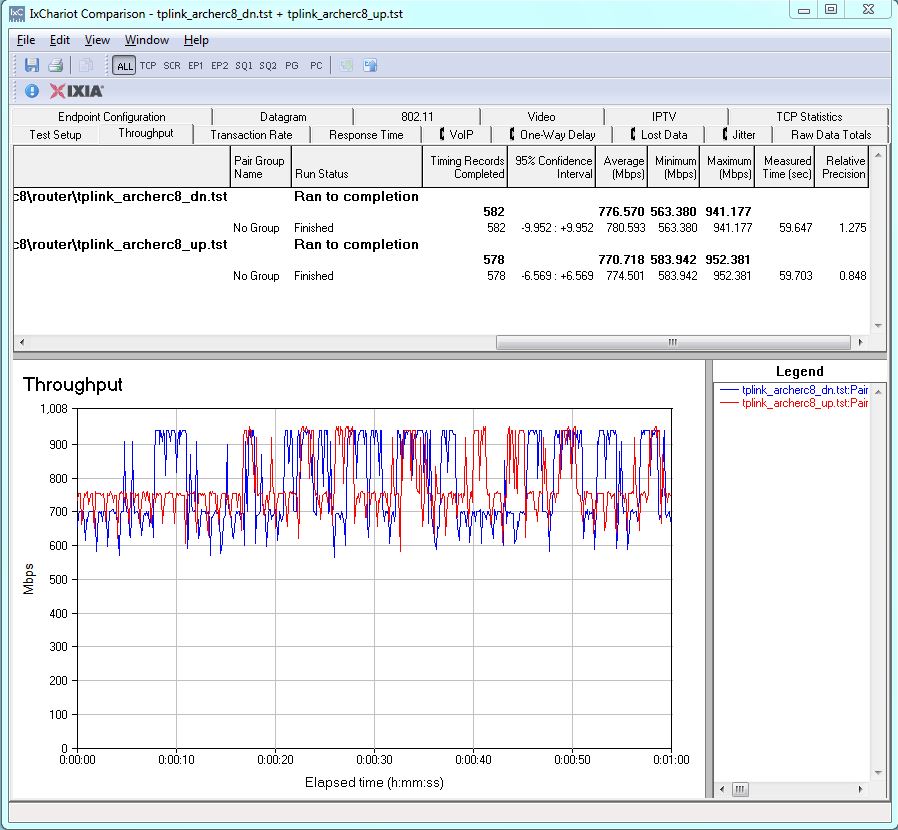Open the Help menu
Image resolution: width=898 pixels, height=830 pixels.
click(196, 40)
